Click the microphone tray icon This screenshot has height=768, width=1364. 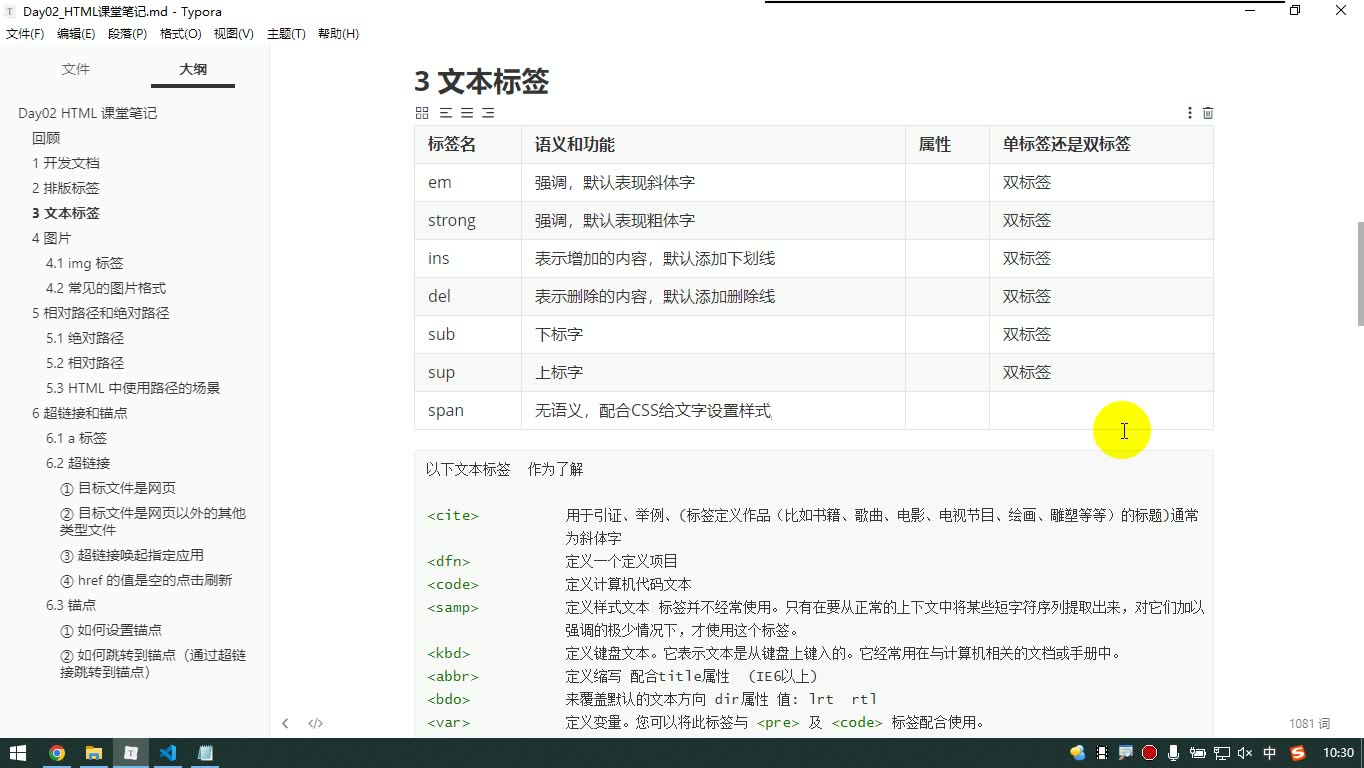point(1174,753)
